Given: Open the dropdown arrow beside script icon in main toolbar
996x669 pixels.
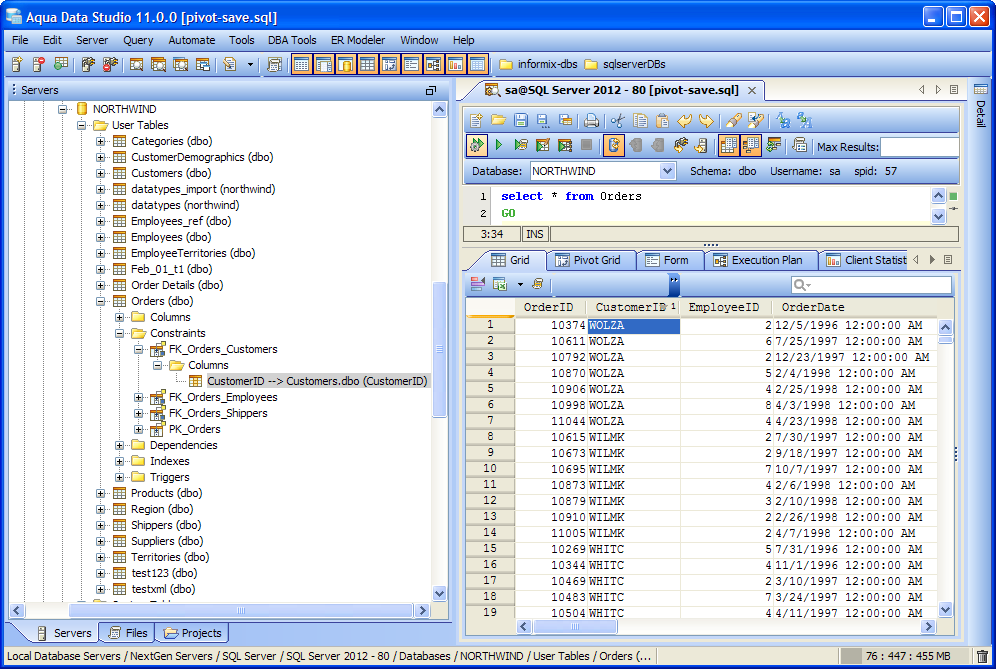Looking at the screenshot, I should click(250, 64).
